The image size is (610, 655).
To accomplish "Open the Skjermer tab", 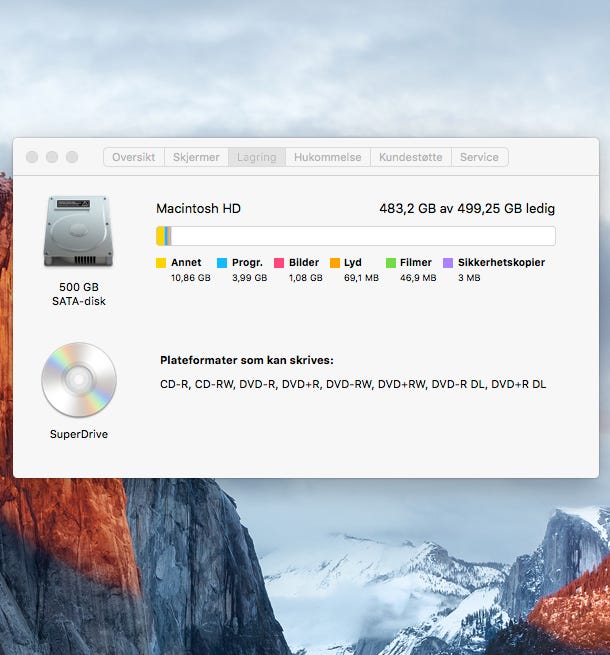I will [x=196, y=157].
